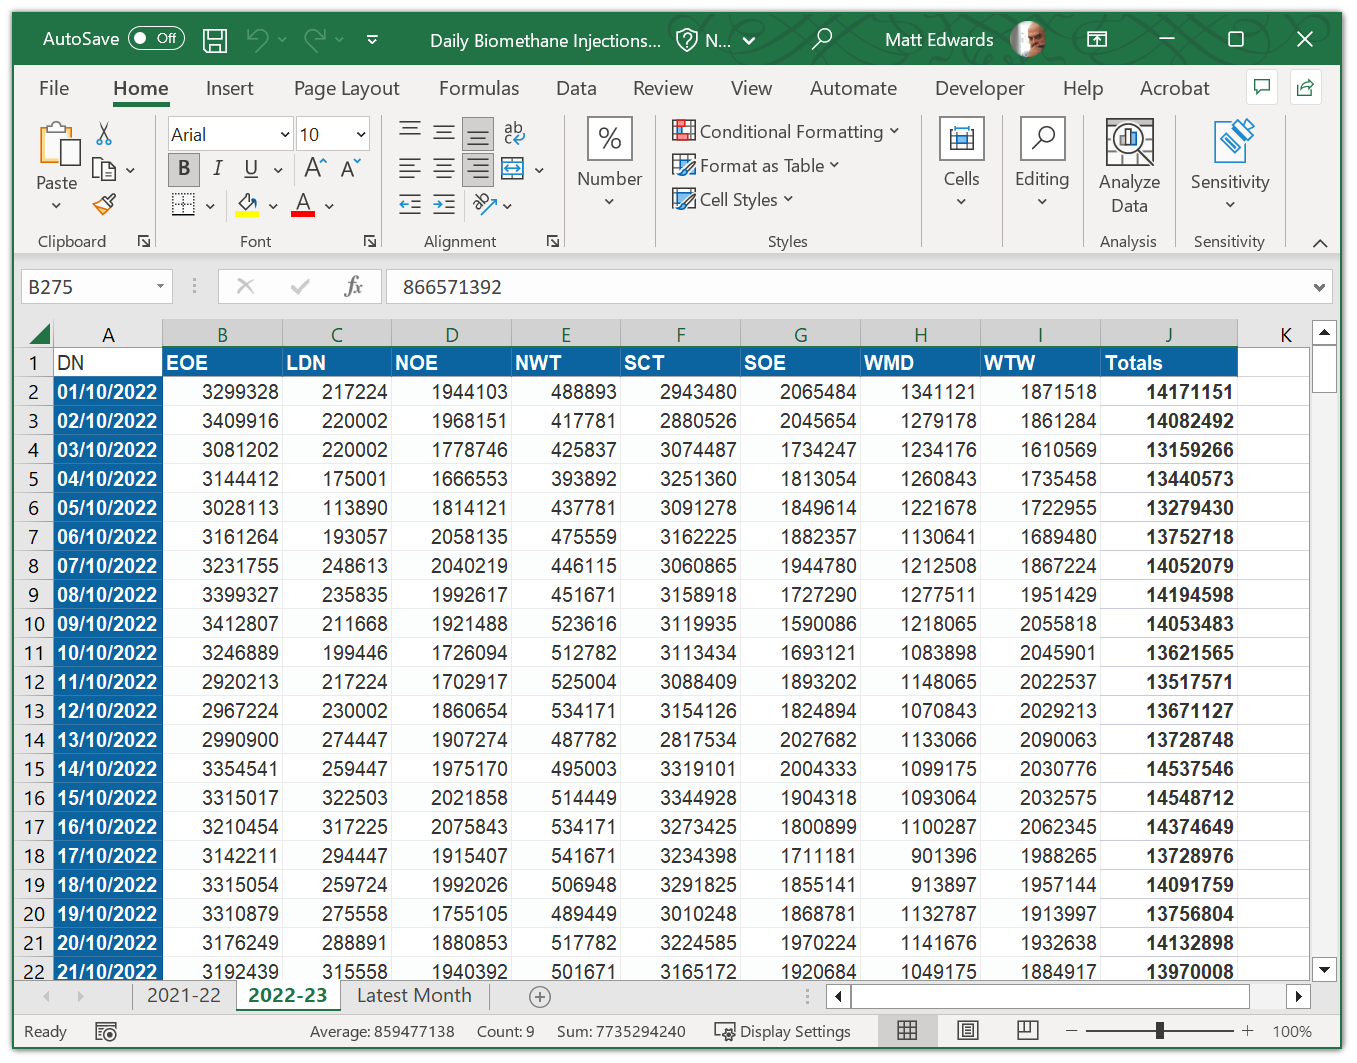Image resolution: width=1357 pixels, height=1063 pixels.
Task: Click the Top Align icon
Action: 410,131
